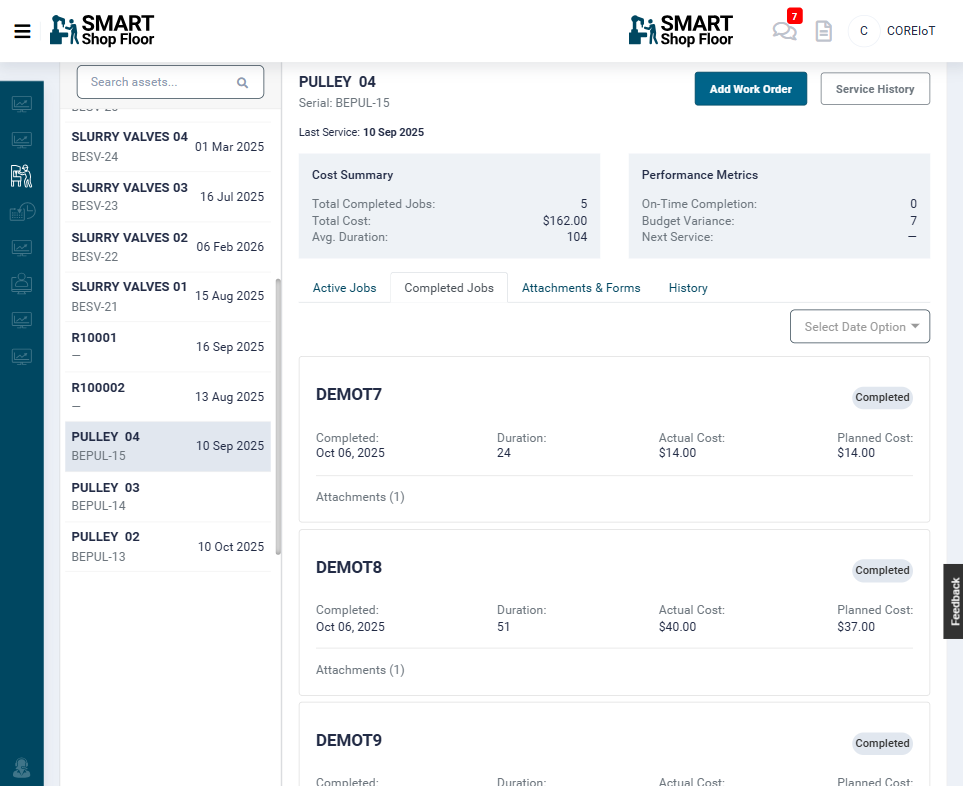Open the user profile icon at sidebar bottom
The width and height of the screenshot is (963, 786).
tap(22, 770)
